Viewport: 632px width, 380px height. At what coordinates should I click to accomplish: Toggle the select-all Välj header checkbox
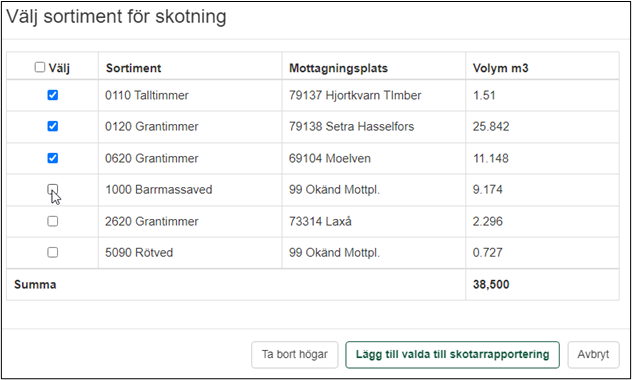click(x=40, y=67)
